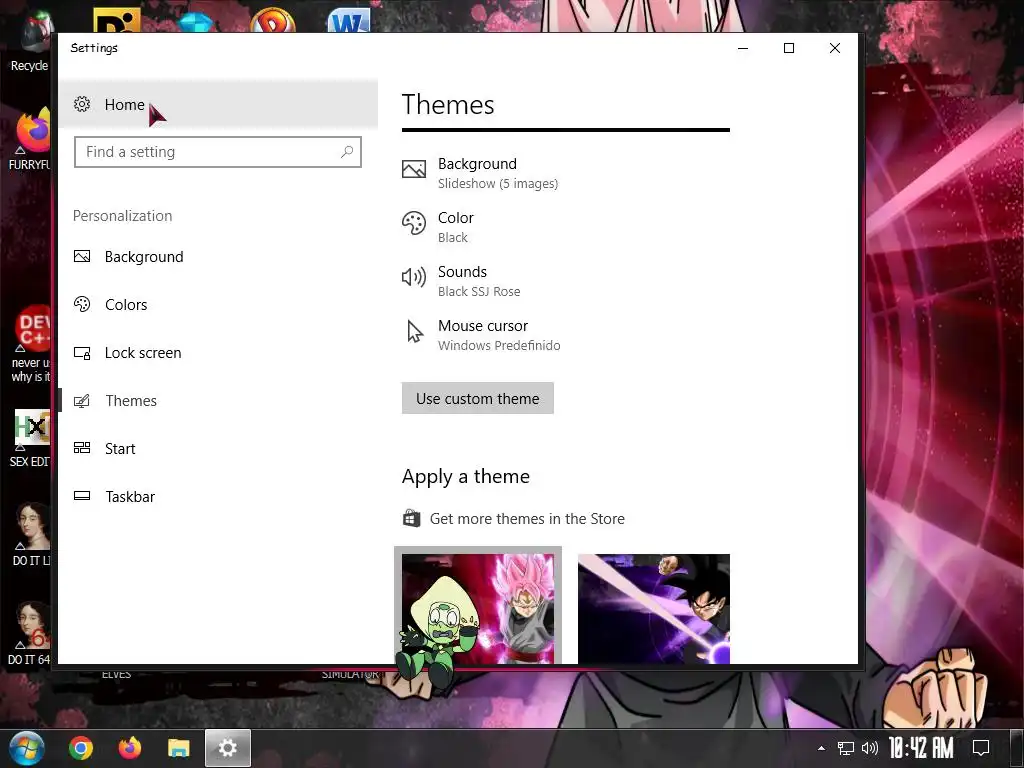Minimize the Settings window
Viewport: 1024px width, 768px height.
(743, 48)
